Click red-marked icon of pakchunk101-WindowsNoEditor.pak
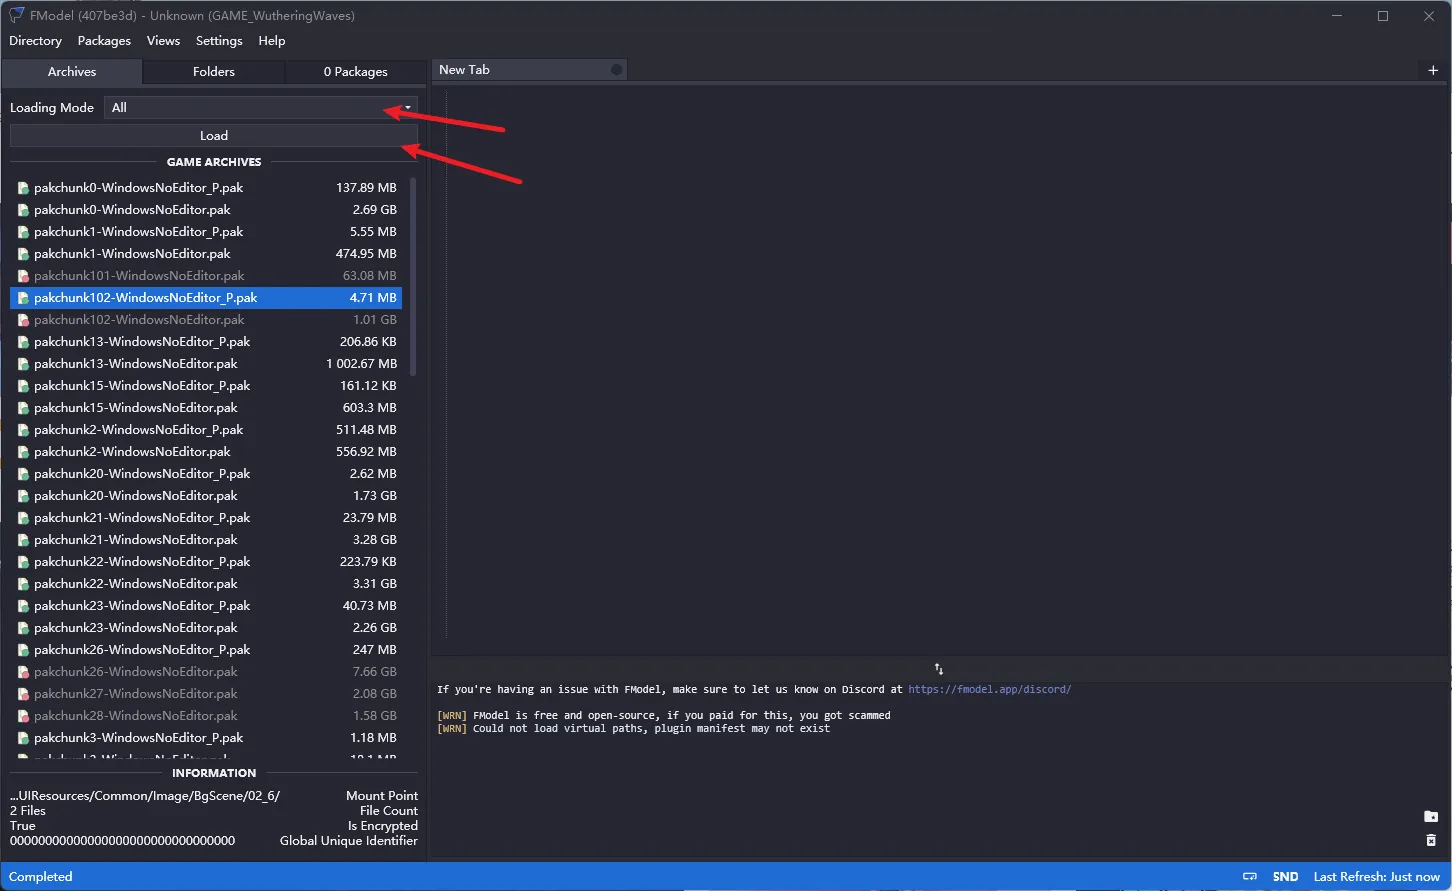Screen dimensions: 1452x891 pyautogui.click(x=23, y=276)
